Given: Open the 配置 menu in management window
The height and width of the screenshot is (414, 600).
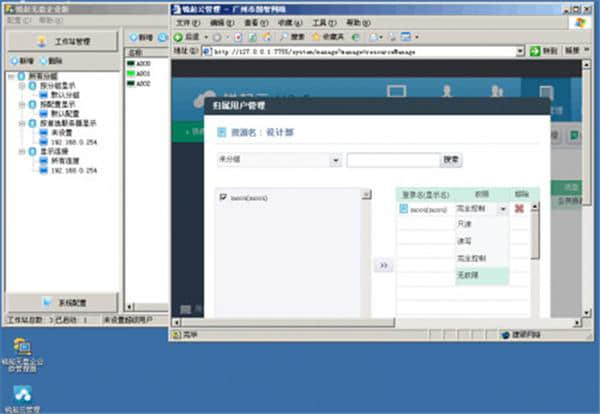Looking at the screenshot, I should (x=19, y=20).
